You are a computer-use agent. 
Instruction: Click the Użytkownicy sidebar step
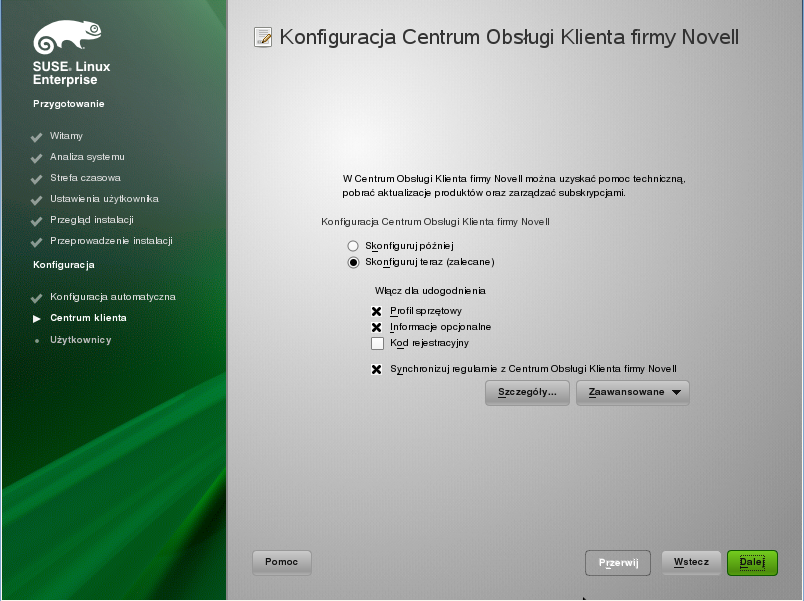[x=81, y=340]
